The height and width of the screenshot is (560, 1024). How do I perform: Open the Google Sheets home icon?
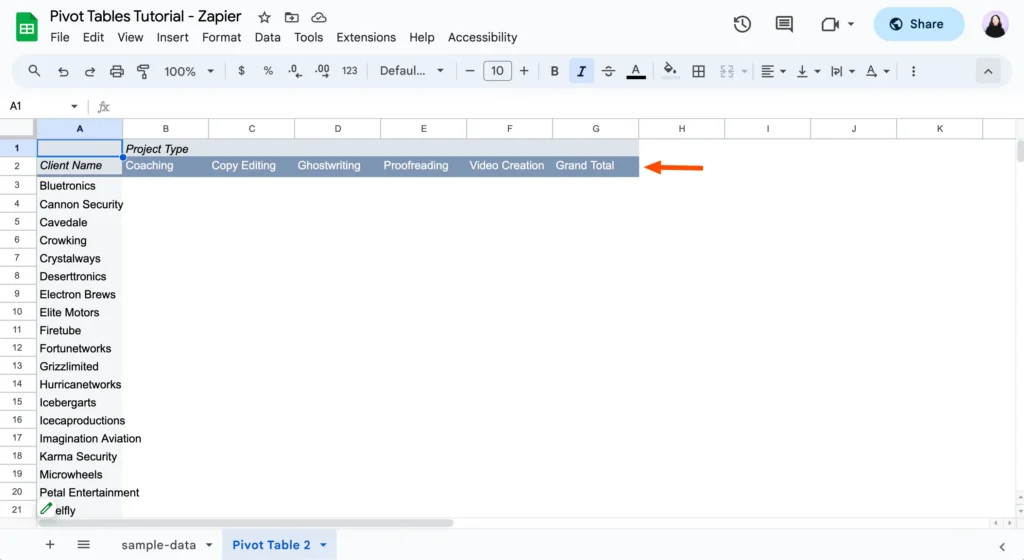[26, 27]
